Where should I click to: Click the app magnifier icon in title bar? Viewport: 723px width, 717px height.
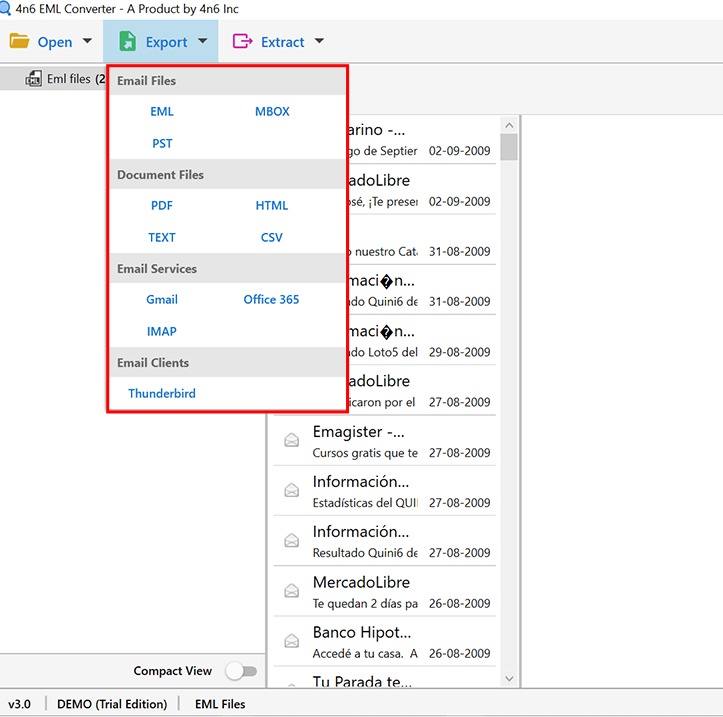pos(5,8)
